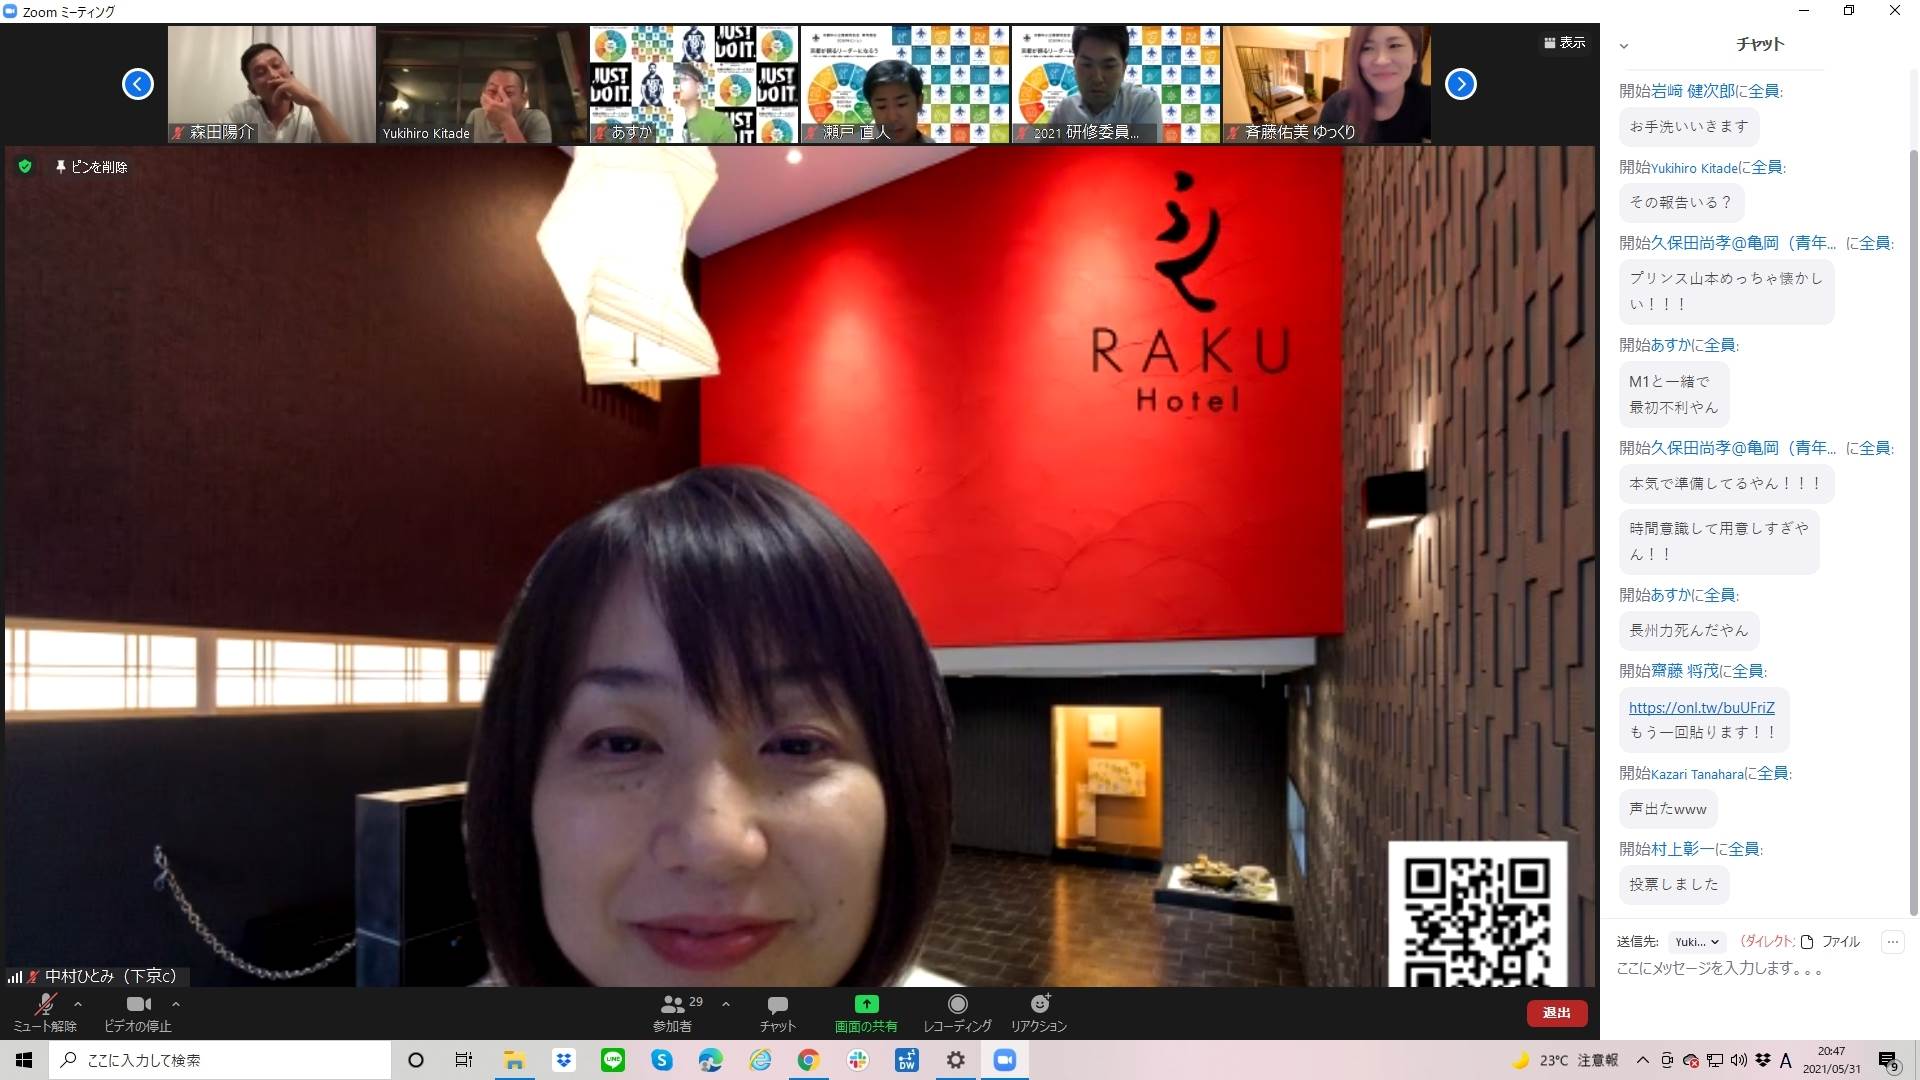This screenshot has height=1080, width=1920.
Task: Focus the chat message input field
Action: tap(1755, 969)
